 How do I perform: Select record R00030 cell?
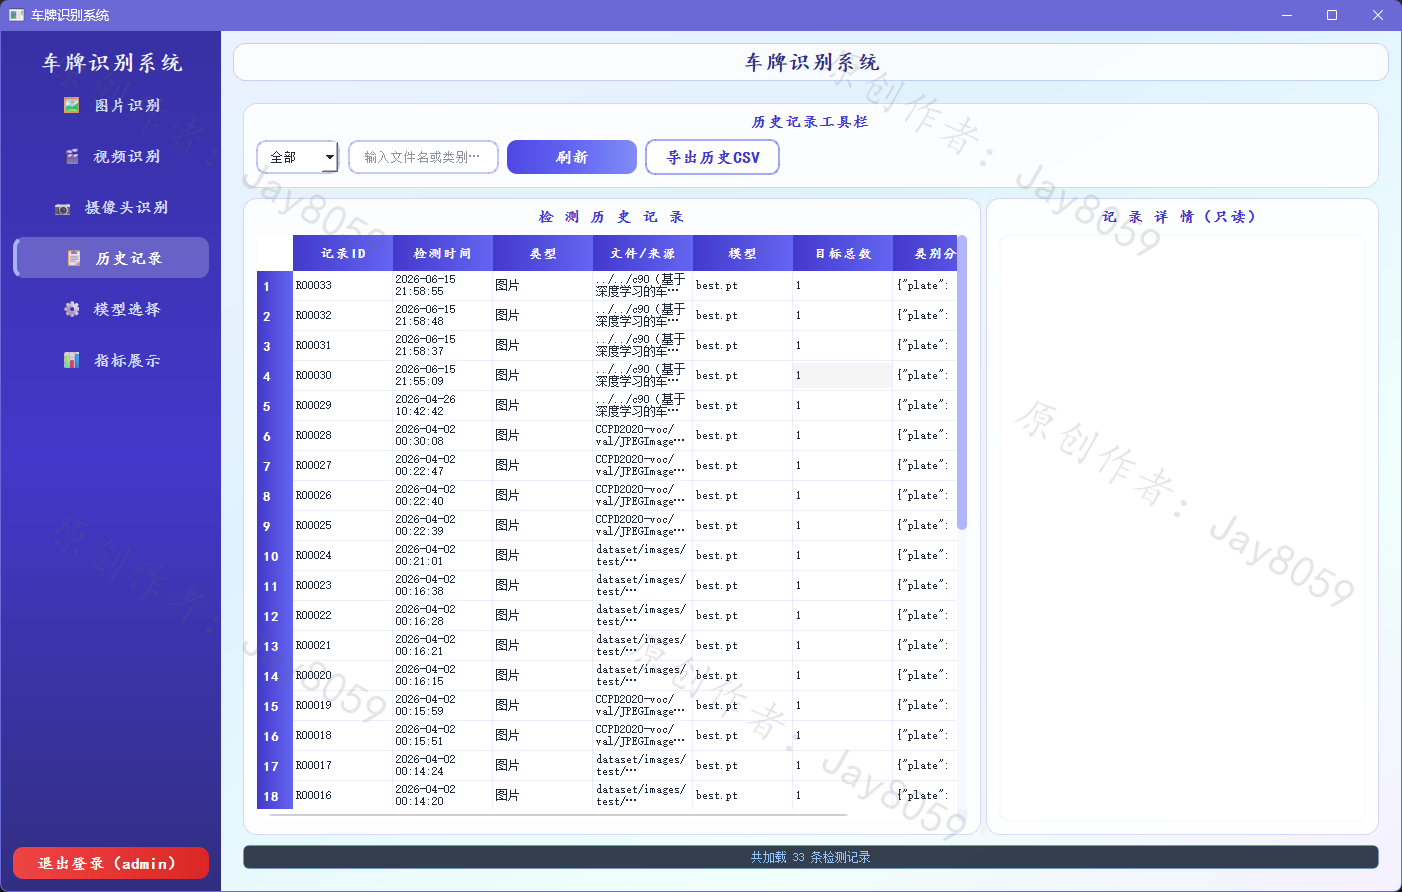point(343,376)
